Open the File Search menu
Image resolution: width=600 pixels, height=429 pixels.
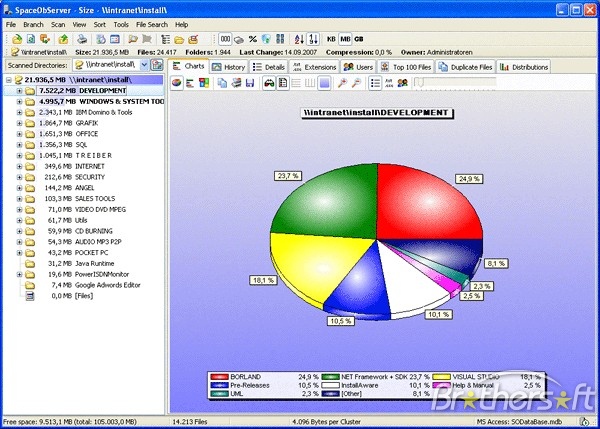152,24
